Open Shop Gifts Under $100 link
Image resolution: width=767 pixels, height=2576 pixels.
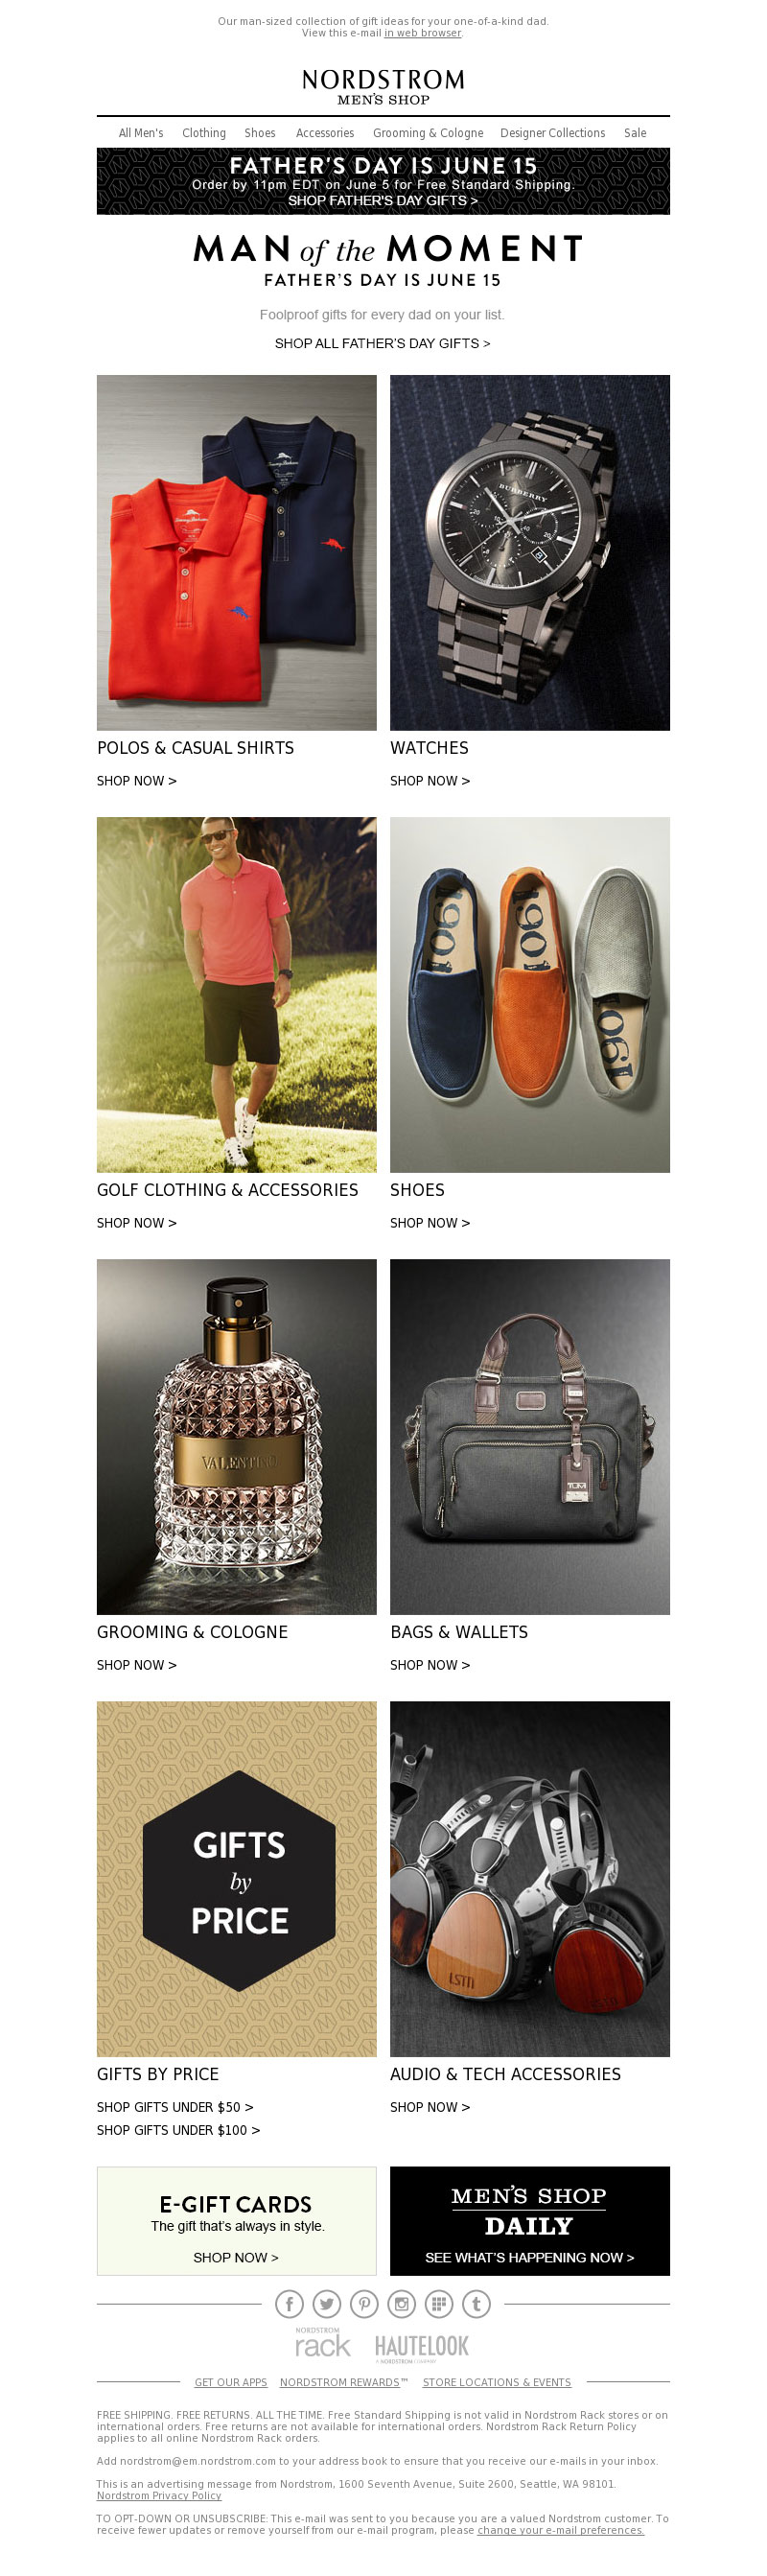point(178,2130)
